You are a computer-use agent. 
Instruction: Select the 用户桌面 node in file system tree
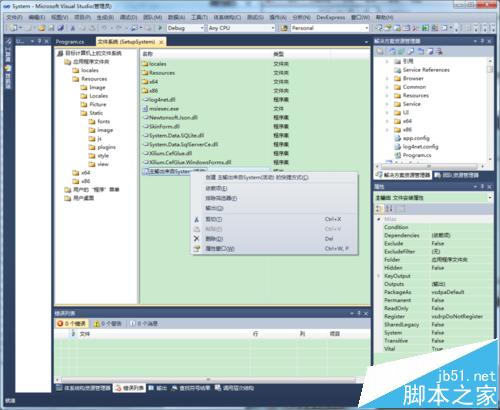click(x=83, y=198)
